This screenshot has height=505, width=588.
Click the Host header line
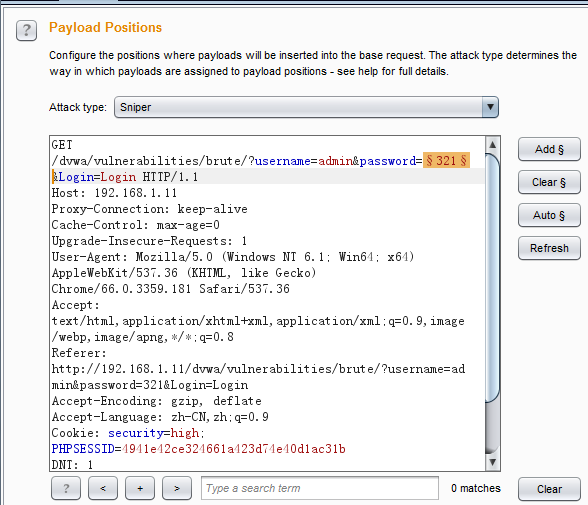(x=114, y=193)
